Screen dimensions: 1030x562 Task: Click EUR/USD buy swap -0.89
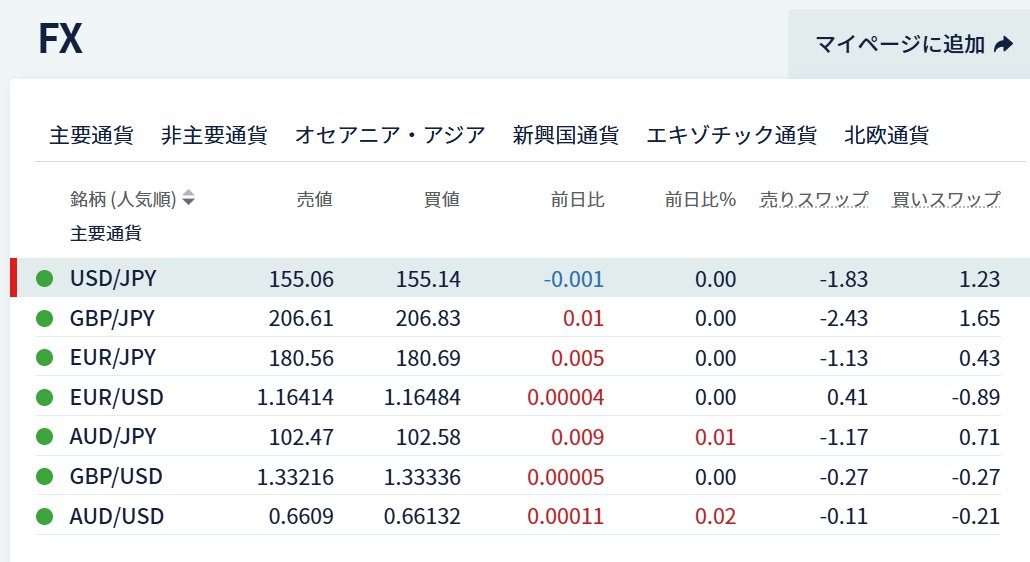[x=975, y=398]
